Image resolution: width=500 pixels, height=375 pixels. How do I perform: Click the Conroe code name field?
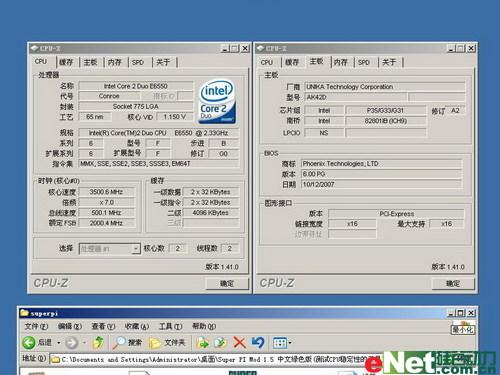(x=109, y=96)
